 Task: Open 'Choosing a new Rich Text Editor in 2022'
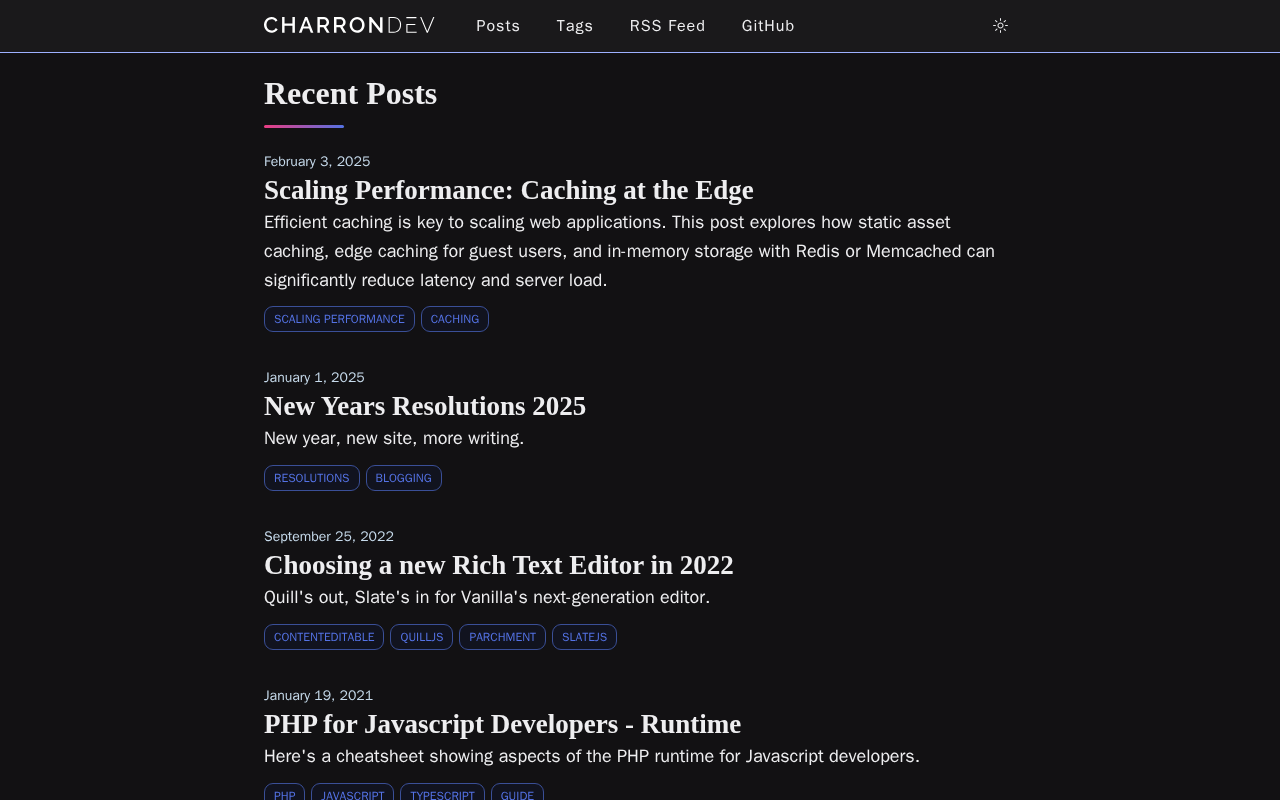[498, 565]
